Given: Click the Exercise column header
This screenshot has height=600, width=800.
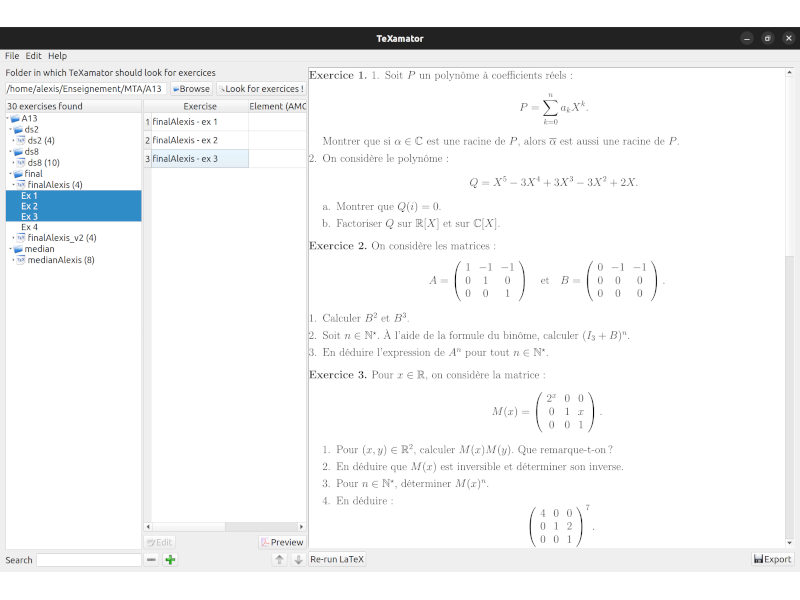Looking at the screenshot, I should coord(199,106).
